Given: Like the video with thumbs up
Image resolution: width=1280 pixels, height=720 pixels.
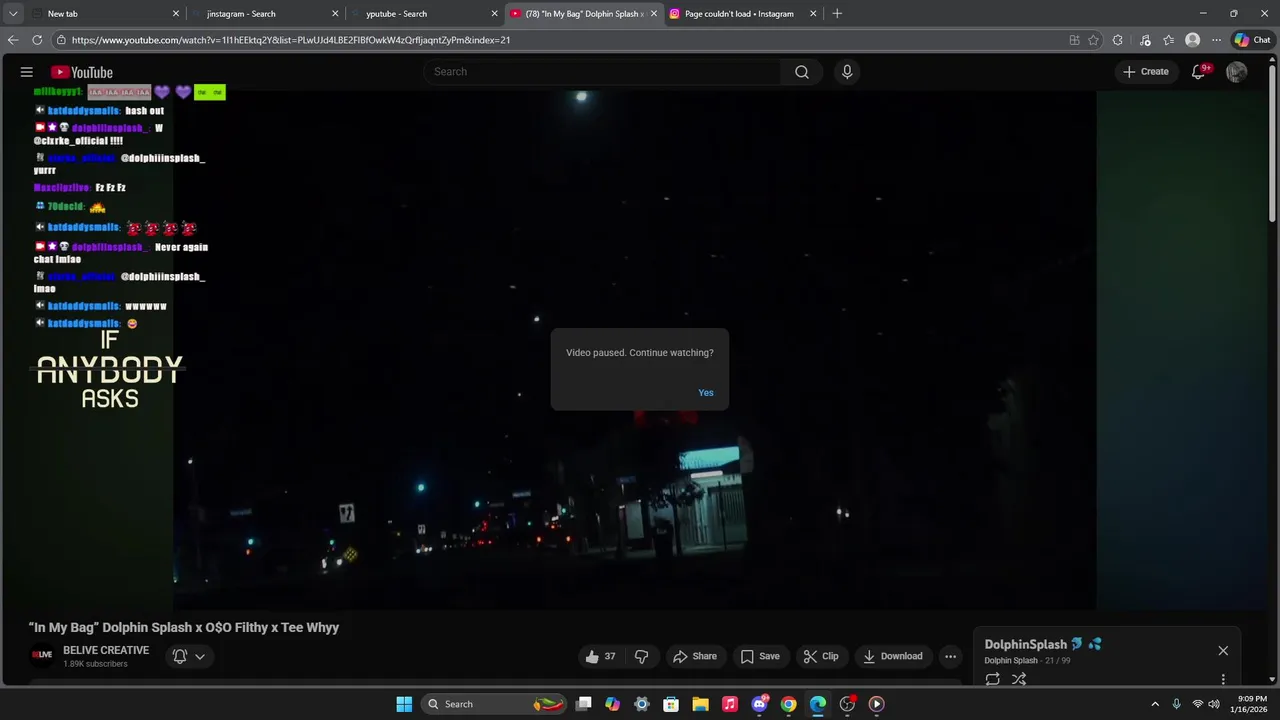Looking at the screenshot, I should [601, 656].
